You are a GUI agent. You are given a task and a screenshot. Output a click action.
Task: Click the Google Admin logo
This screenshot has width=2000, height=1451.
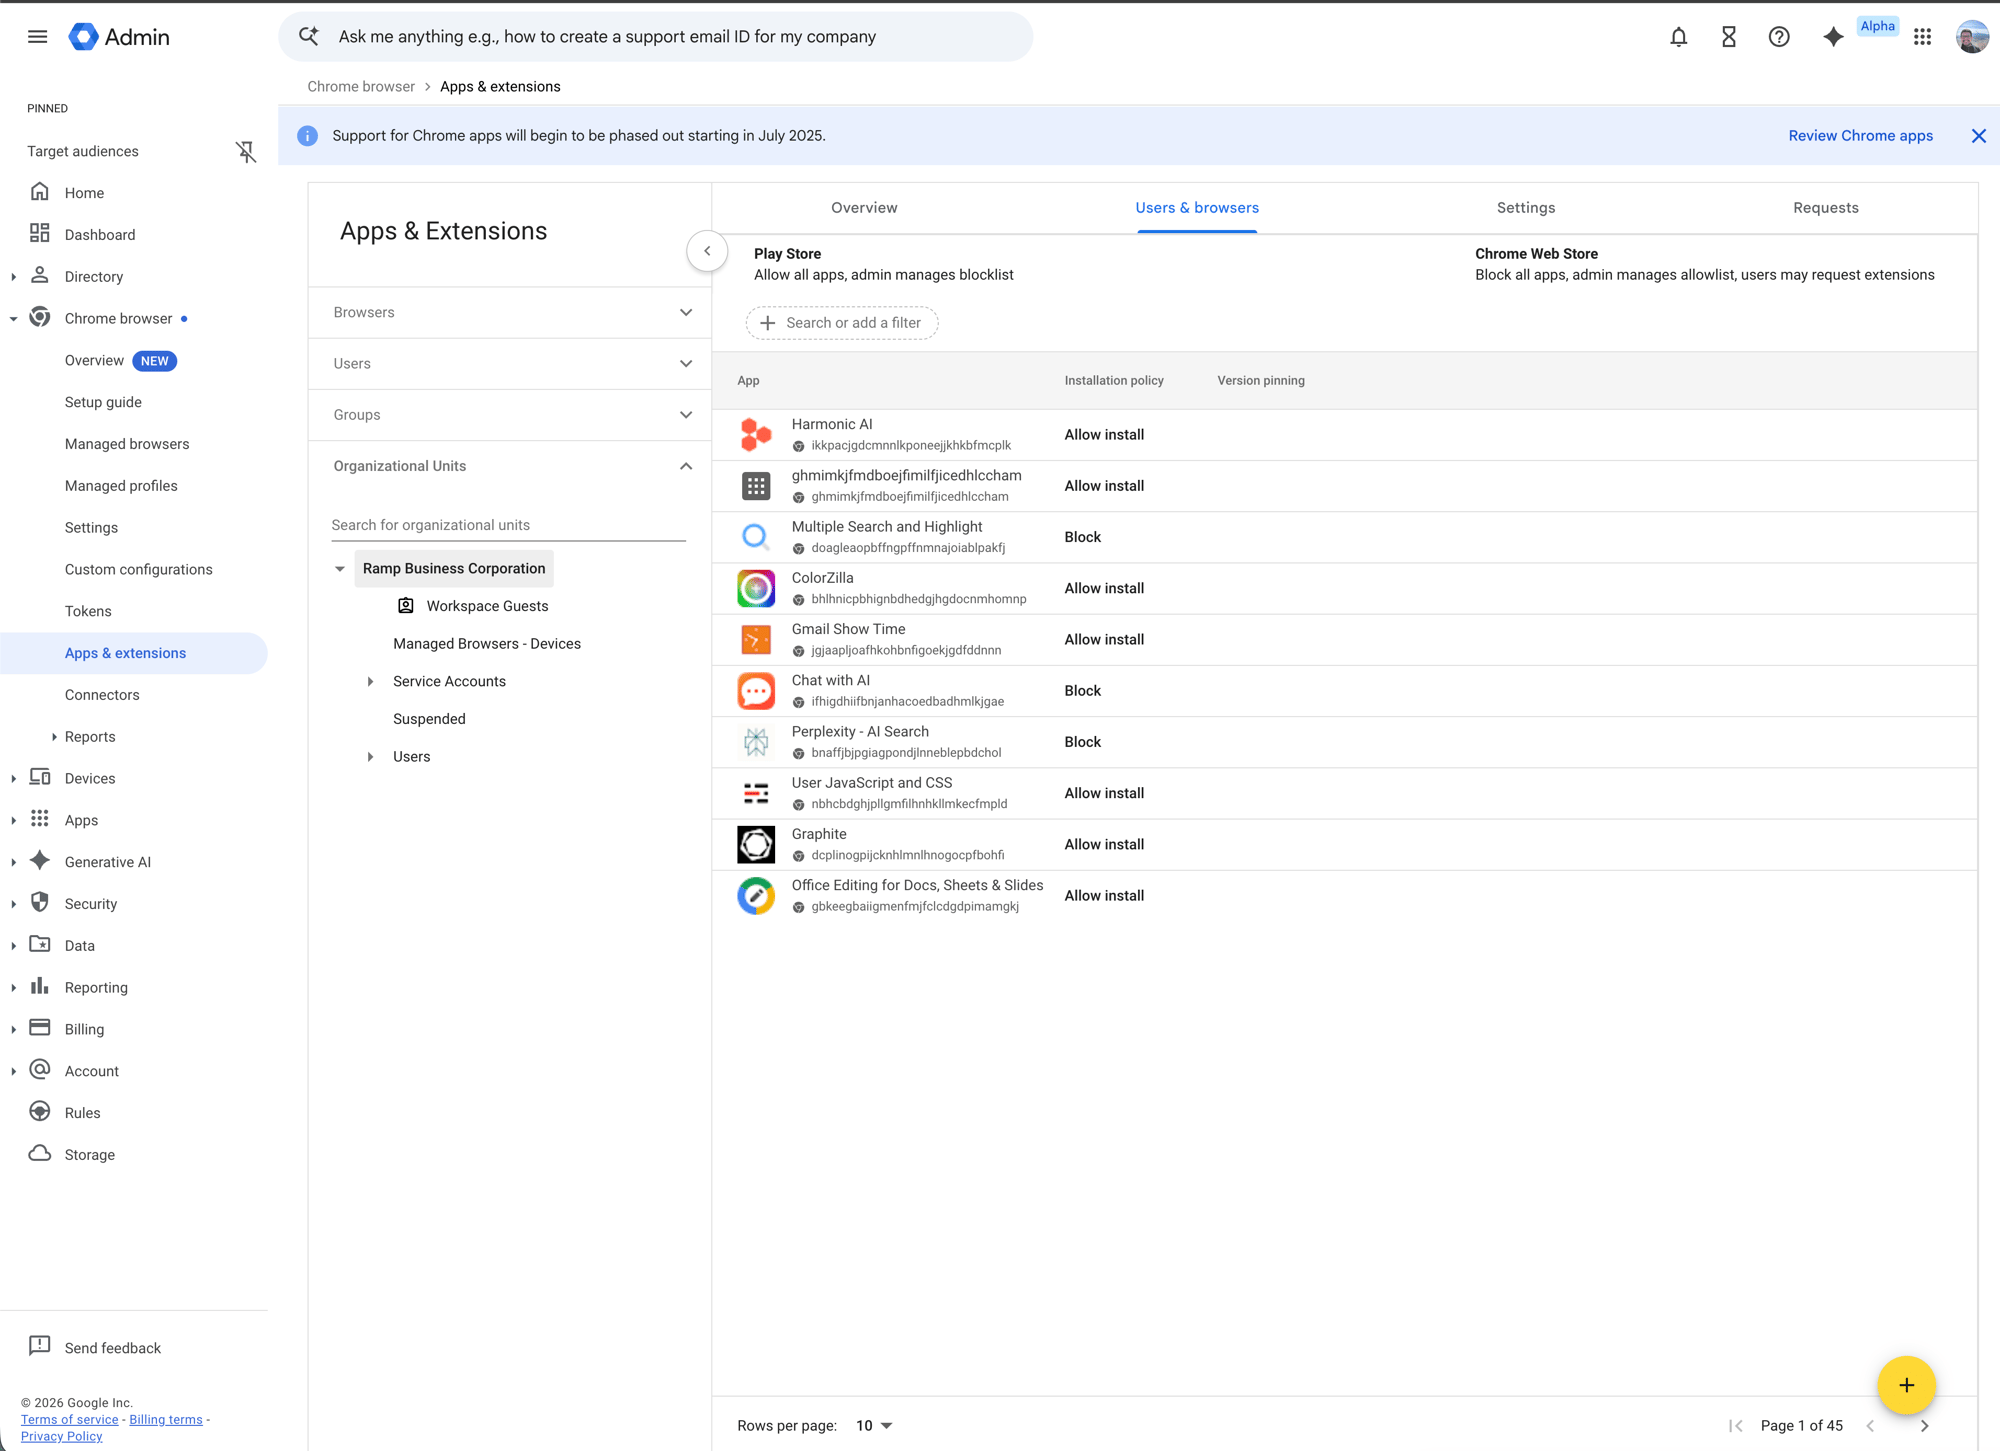(x=119, y=37)
